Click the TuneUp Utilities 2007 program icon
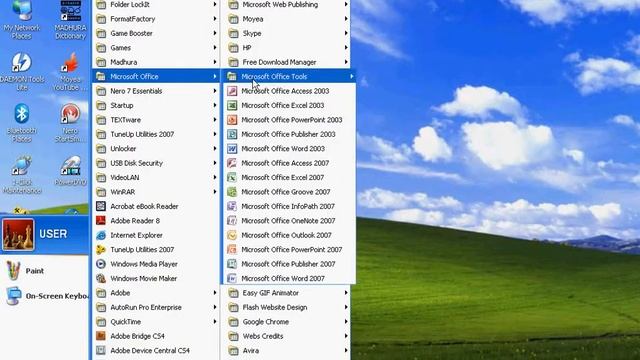Image resolution: width=640 pixels, height=360 pixels. point(101,249)
